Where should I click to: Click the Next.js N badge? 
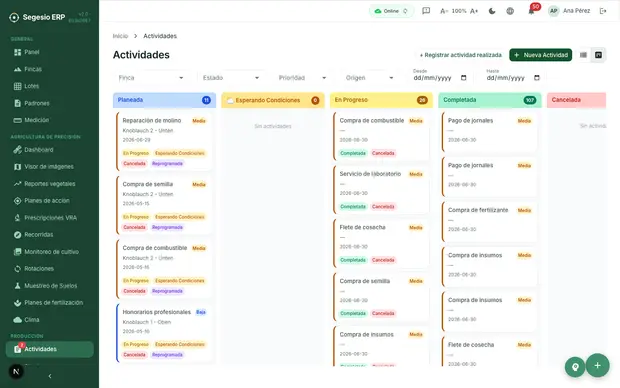16,371
